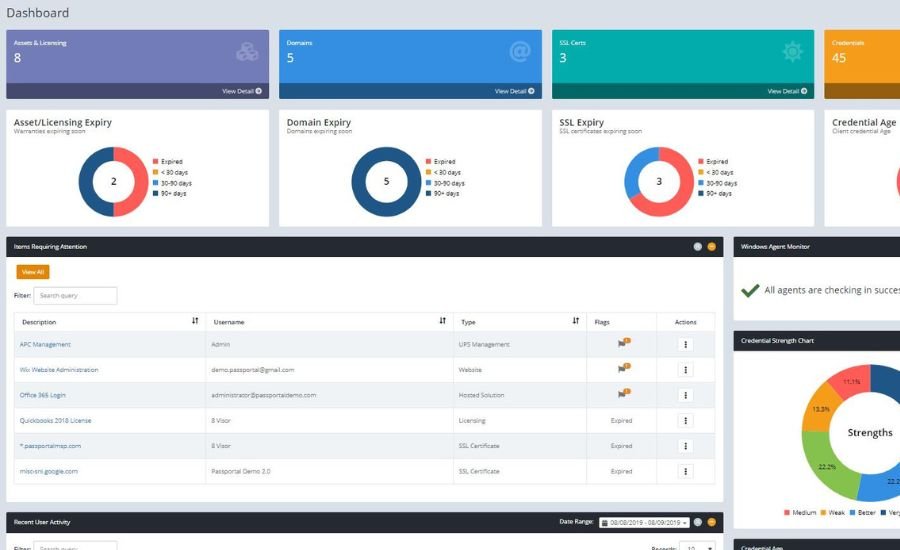
Task: Click the Credentials card showing 45
Action: coord(862,64)
